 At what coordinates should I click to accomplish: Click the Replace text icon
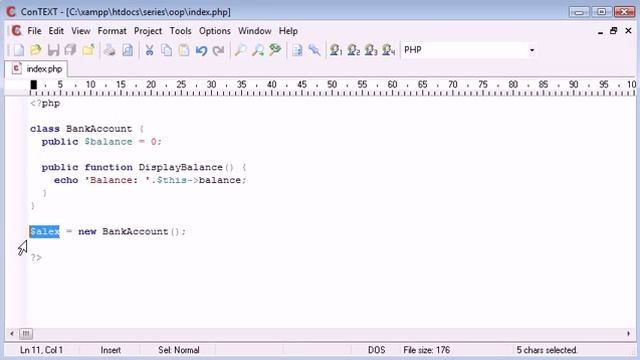coord(275,50)
